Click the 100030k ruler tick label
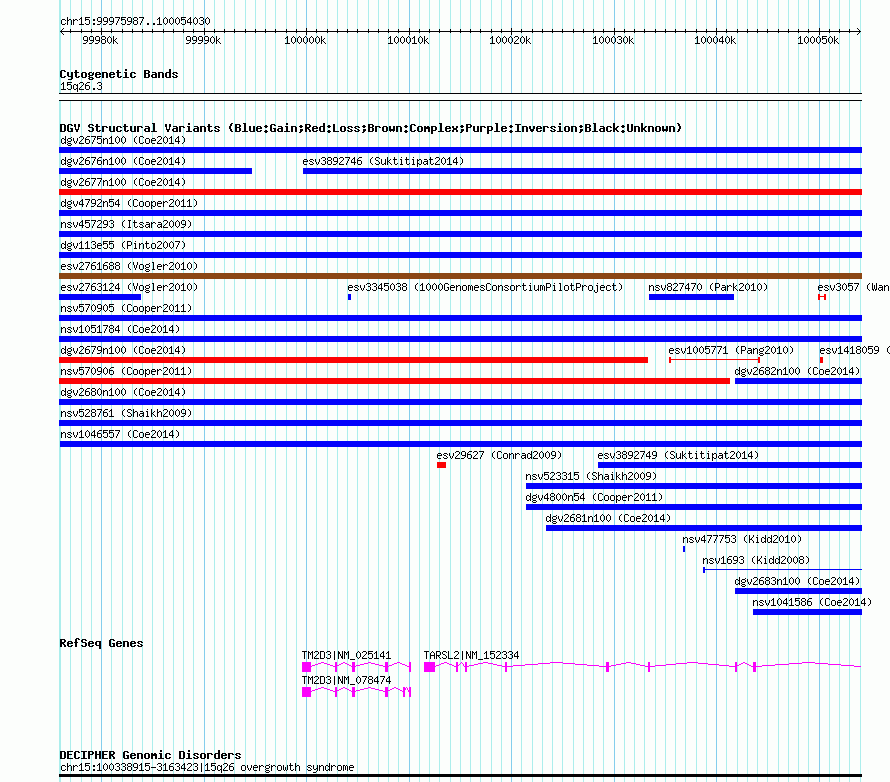Screen dimensions: 890x782 (x=613, y=40)
